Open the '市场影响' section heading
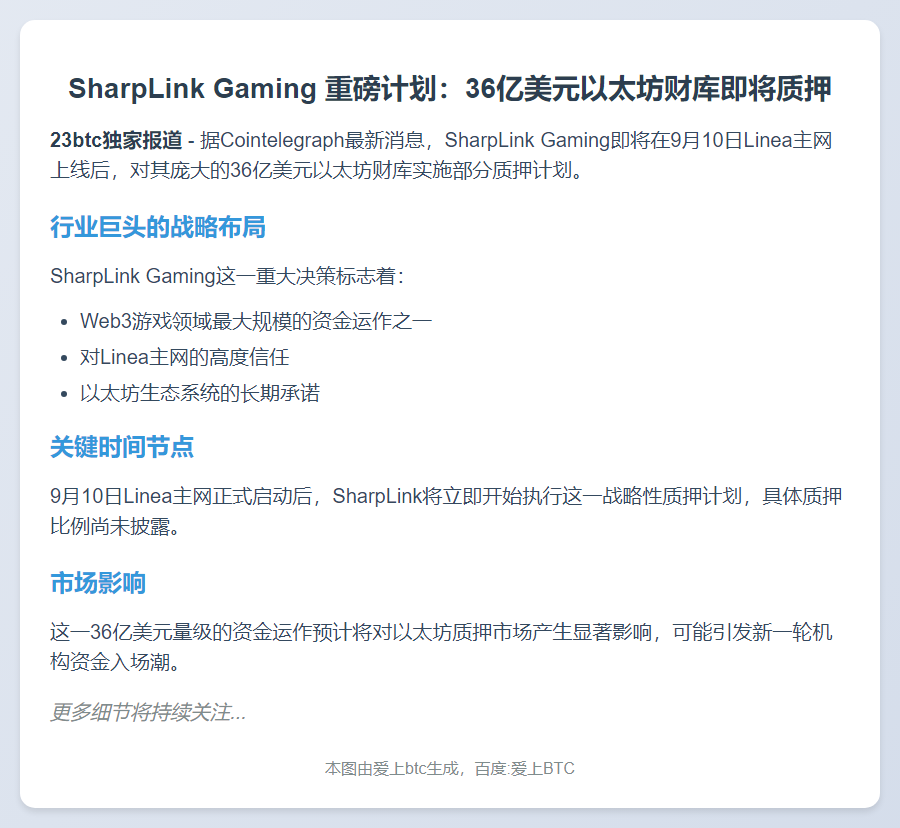The width and height of the screenshot is (900, 828). click(x=98, y=583)
